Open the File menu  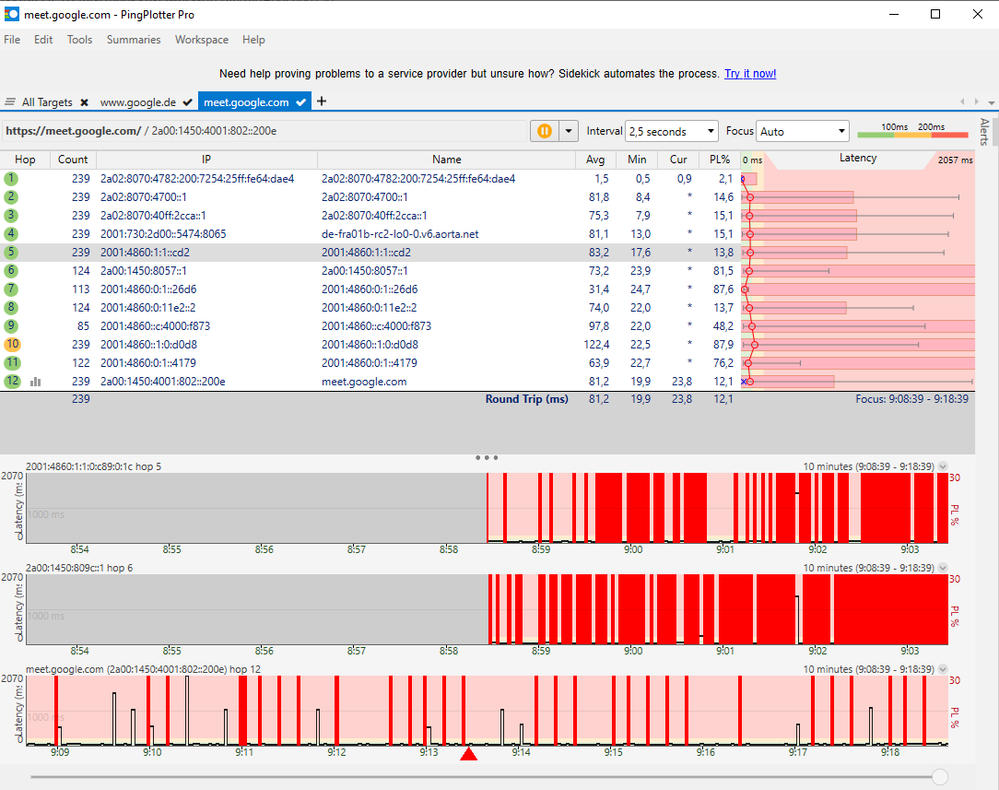point(11,40)
